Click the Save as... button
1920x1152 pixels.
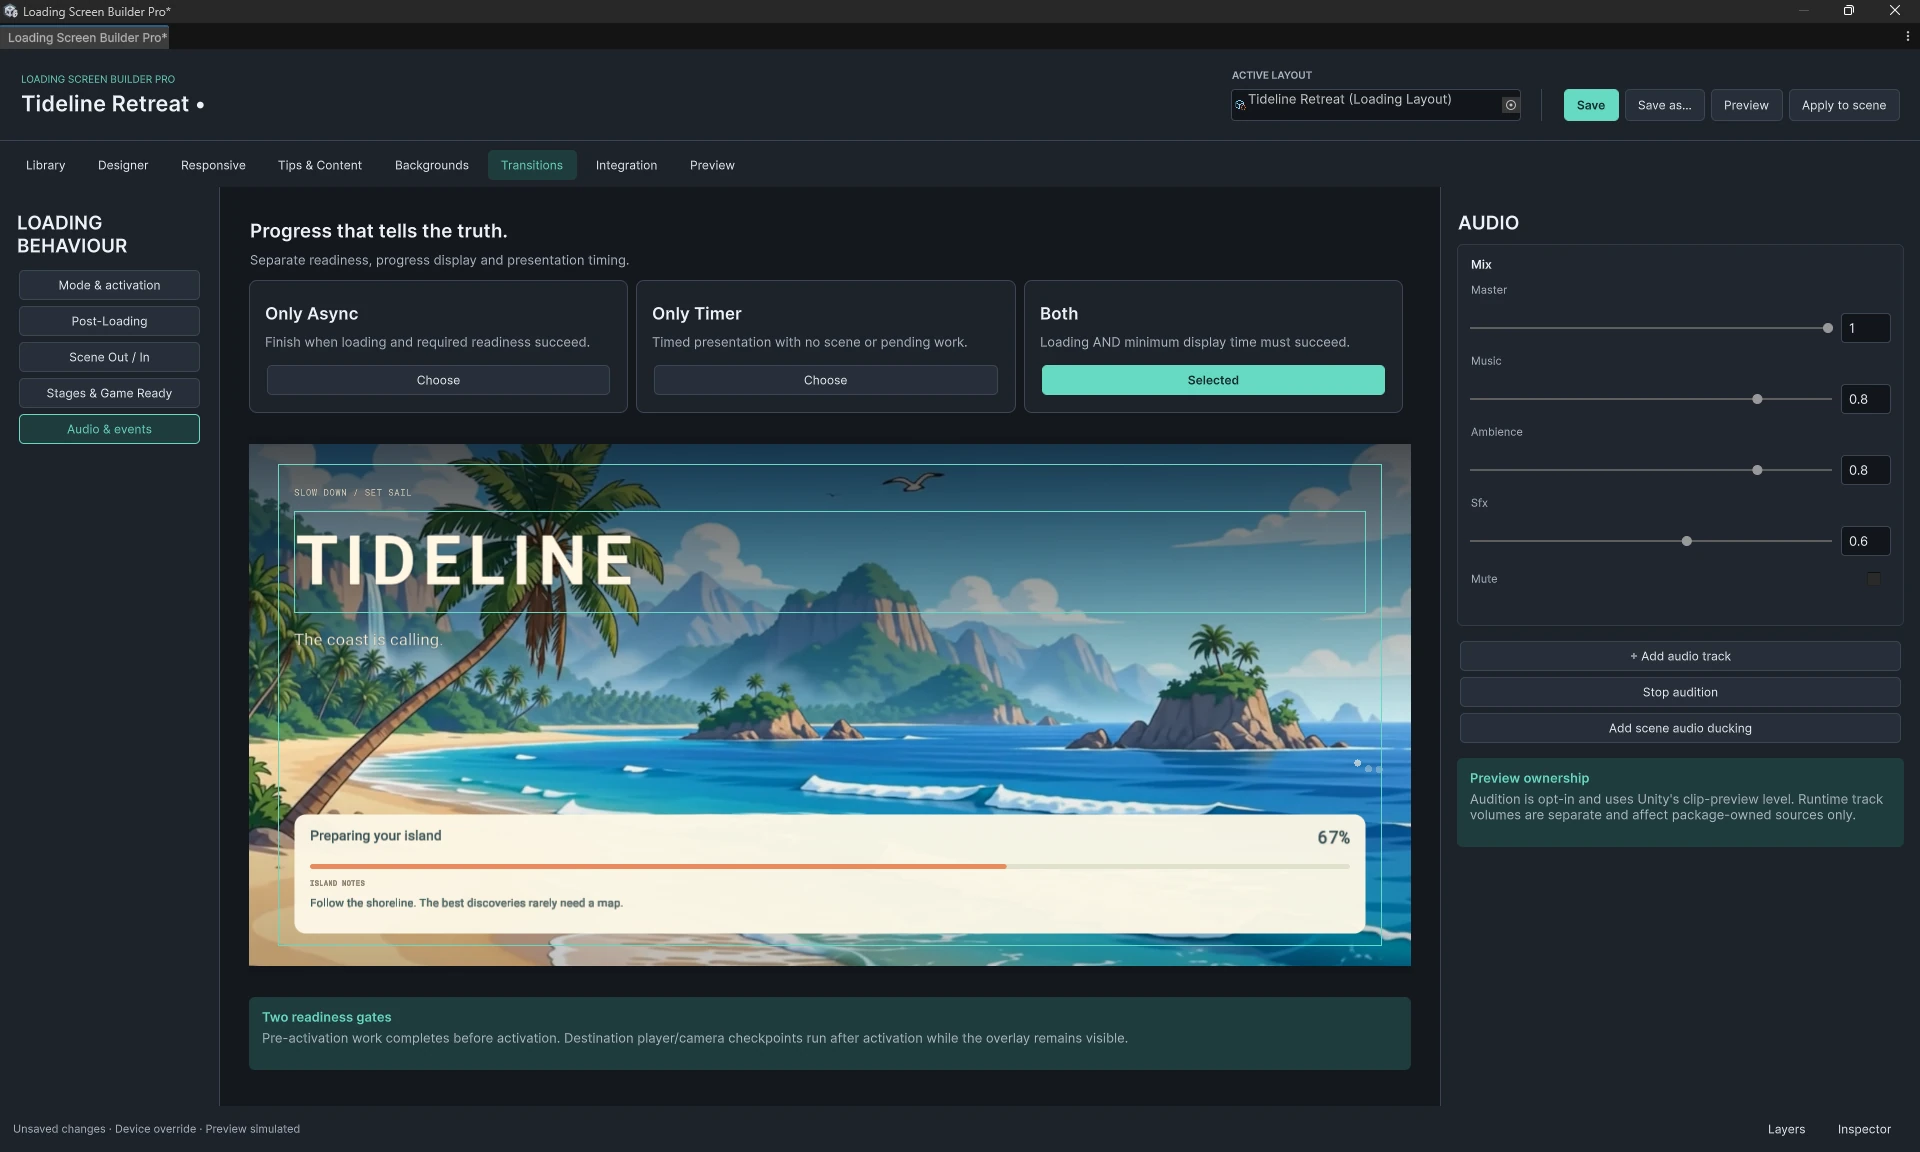click(x=1665, y=105)
